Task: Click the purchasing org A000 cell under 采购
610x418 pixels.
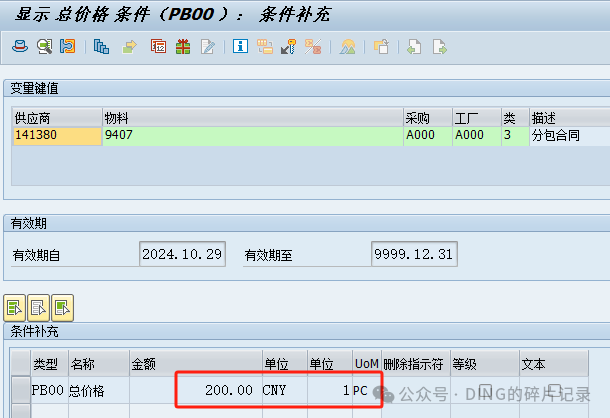Action: pyautogui.click(x=428, y=136)
